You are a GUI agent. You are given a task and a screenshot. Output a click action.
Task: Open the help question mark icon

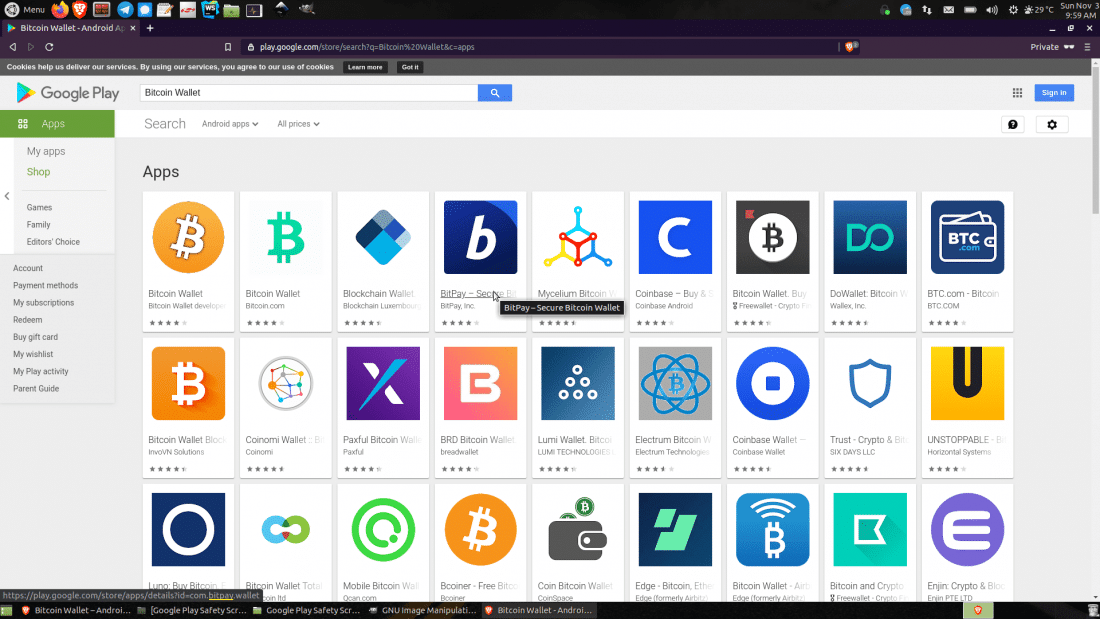[x=1012, y=125]
